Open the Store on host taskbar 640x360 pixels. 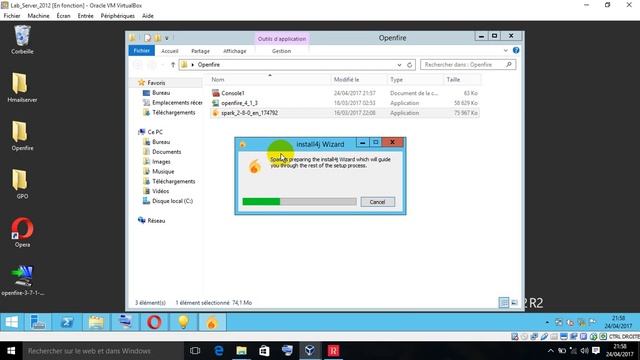point(264,351)
